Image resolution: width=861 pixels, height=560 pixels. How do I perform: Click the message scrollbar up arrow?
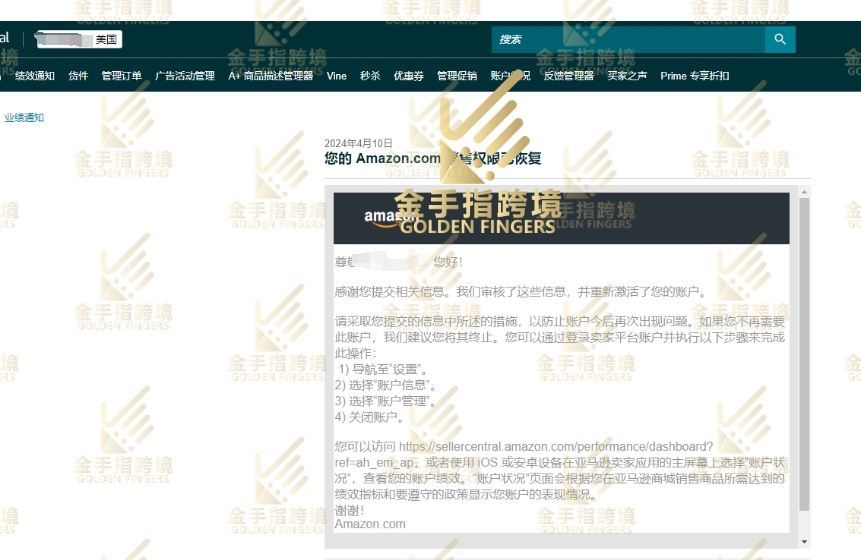point(804,192)
